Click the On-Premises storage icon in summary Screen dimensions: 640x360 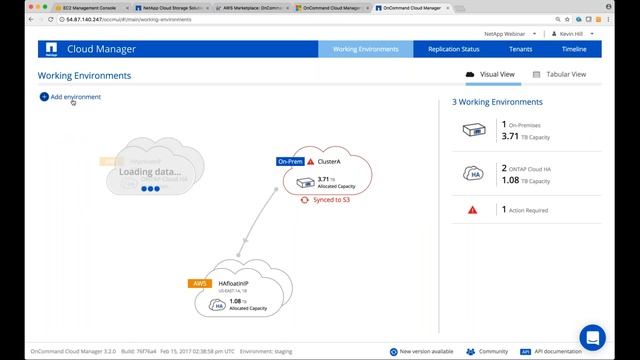coord(474,130)
